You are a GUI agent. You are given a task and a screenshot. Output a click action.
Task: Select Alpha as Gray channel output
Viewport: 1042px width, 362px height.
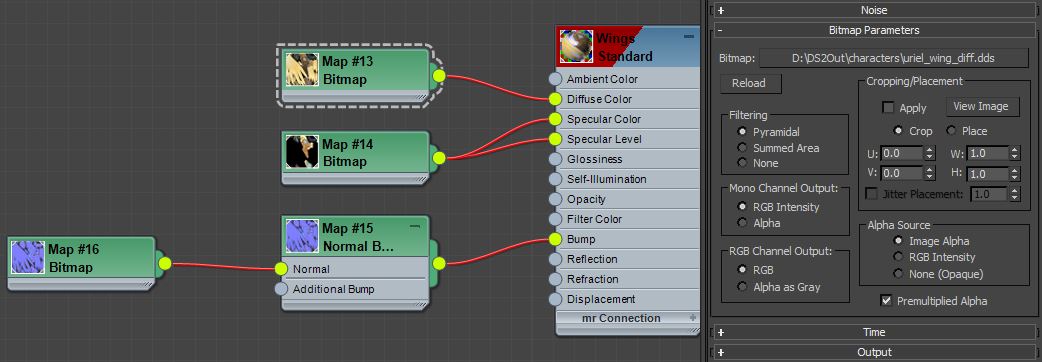pos(742,287)
